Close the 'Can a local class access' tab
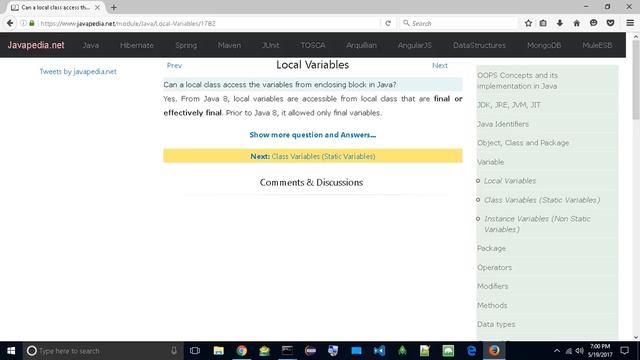 point(97,7)
